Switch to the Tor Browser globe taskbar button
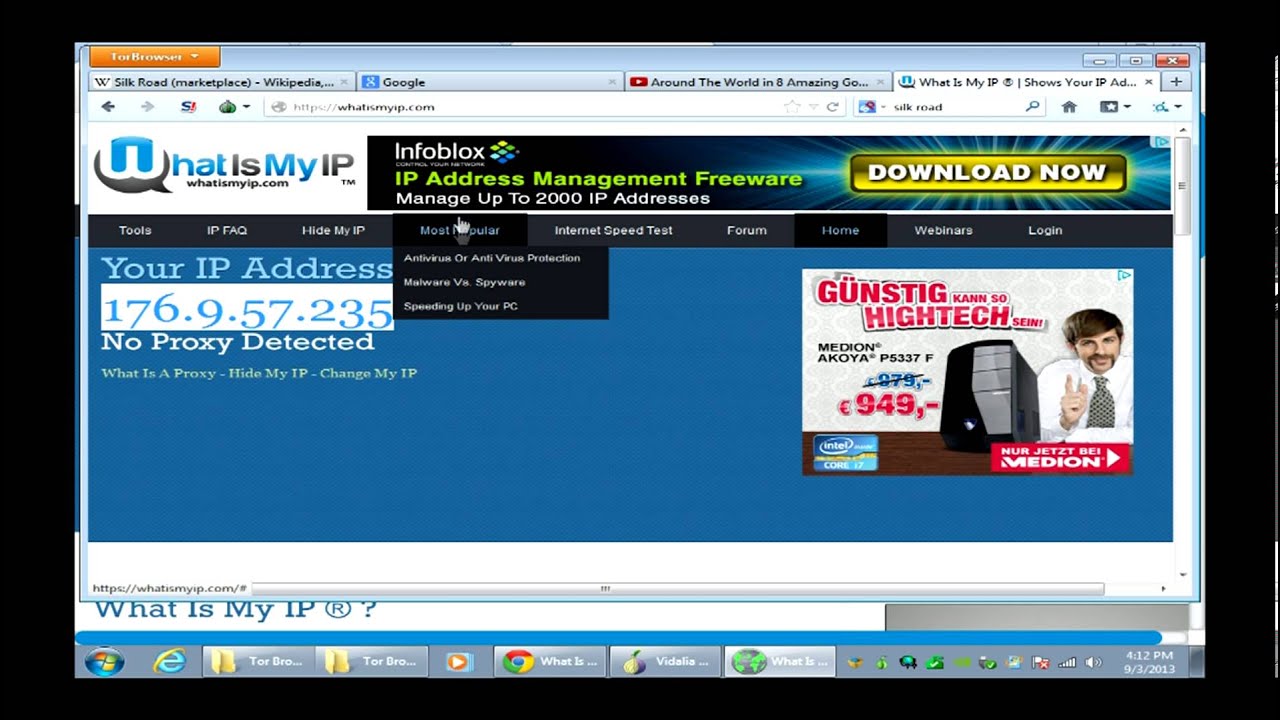The image size is (1280, 720). (781, 661)
